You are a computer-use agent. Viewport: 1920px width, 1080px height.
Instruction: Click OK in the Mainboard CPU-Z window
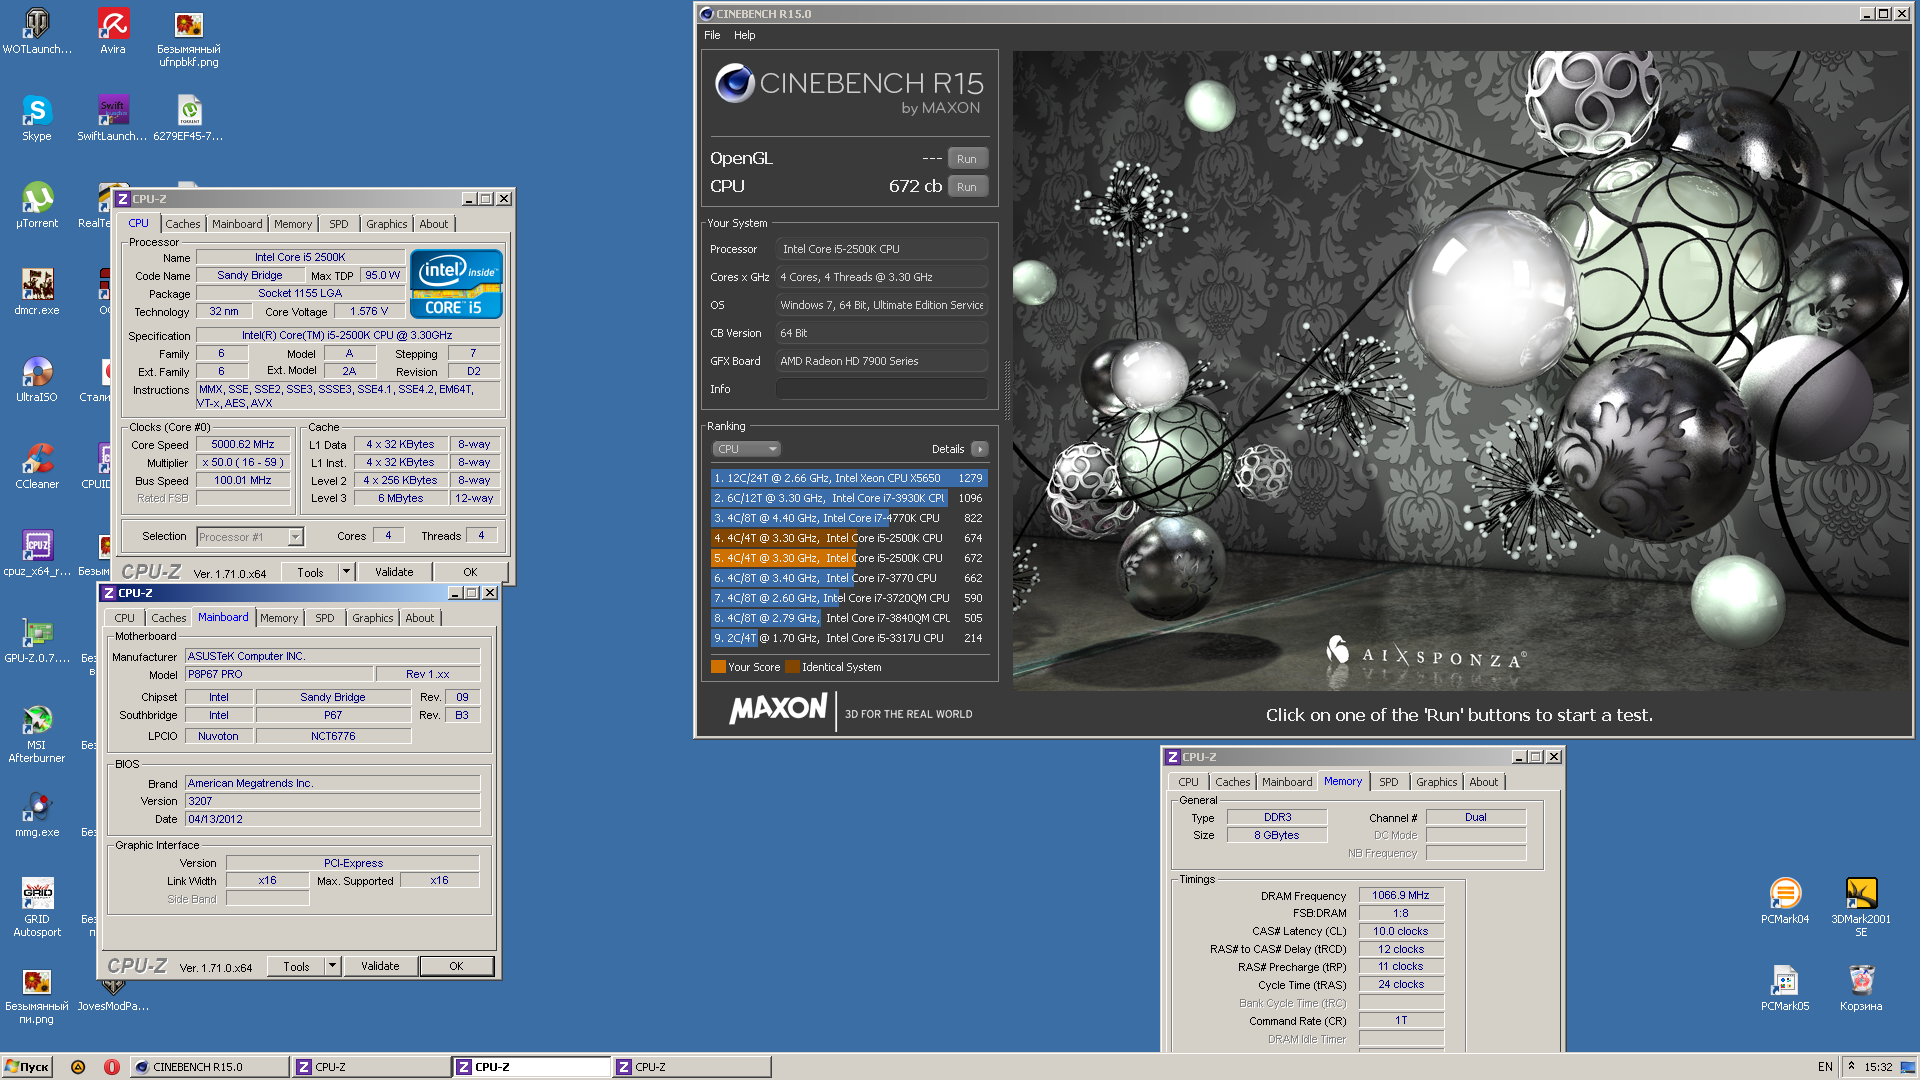456,966
